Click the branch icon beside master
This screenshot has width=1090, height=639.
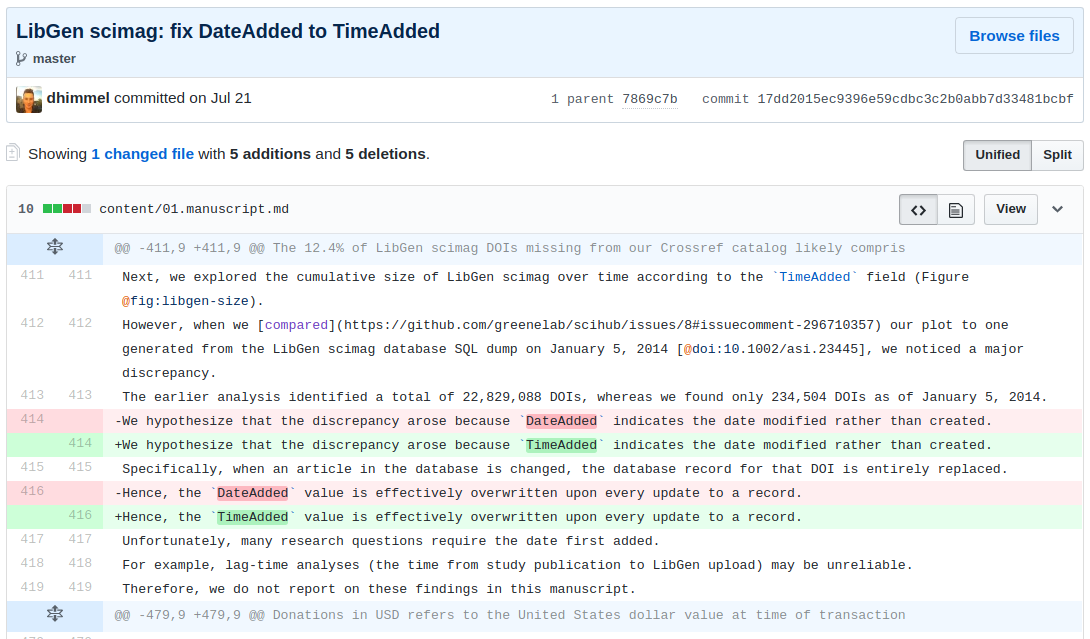[21, 58]
